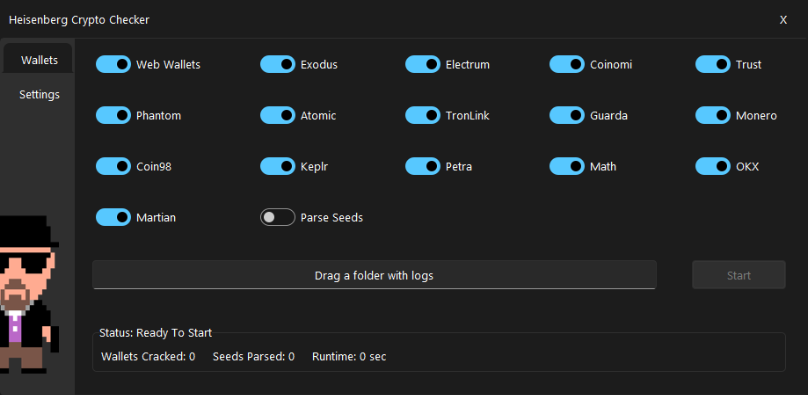The width and height of the screenshot is (808, 395).
Task: Click the pixel-art Heisenberg character image
Action: (29, 294)
